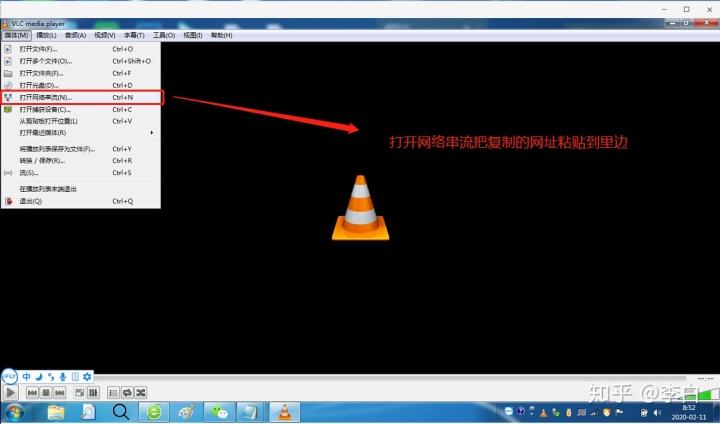Choose 打开文件夹(F)... menu entry

tap(81, 73)
